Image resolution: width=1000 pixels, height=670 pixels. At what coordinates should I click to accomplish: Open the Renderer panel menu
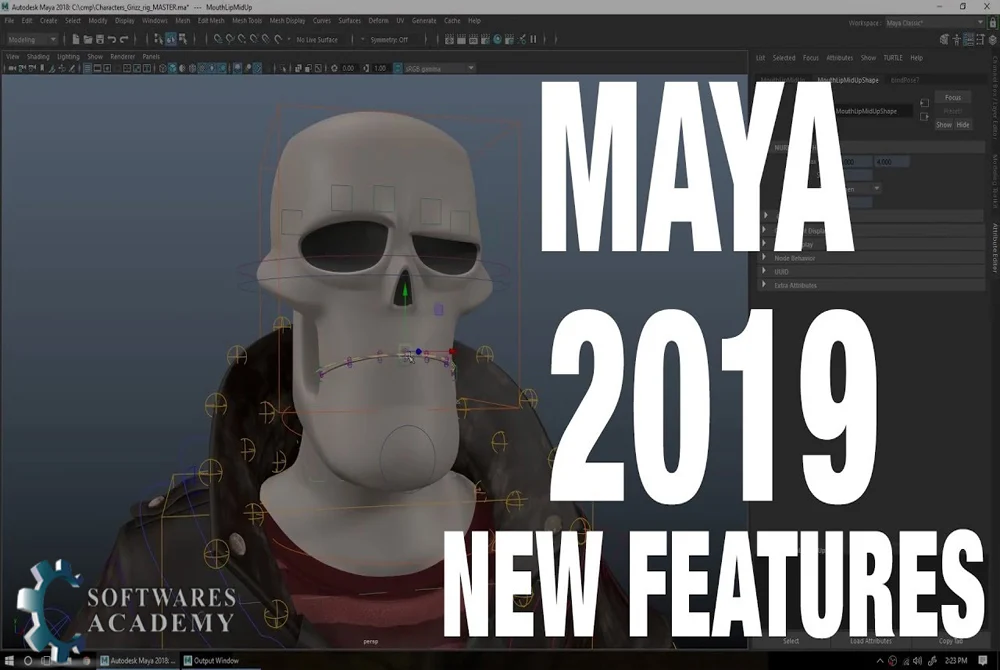pyautogui.click(x=122, y=57)
